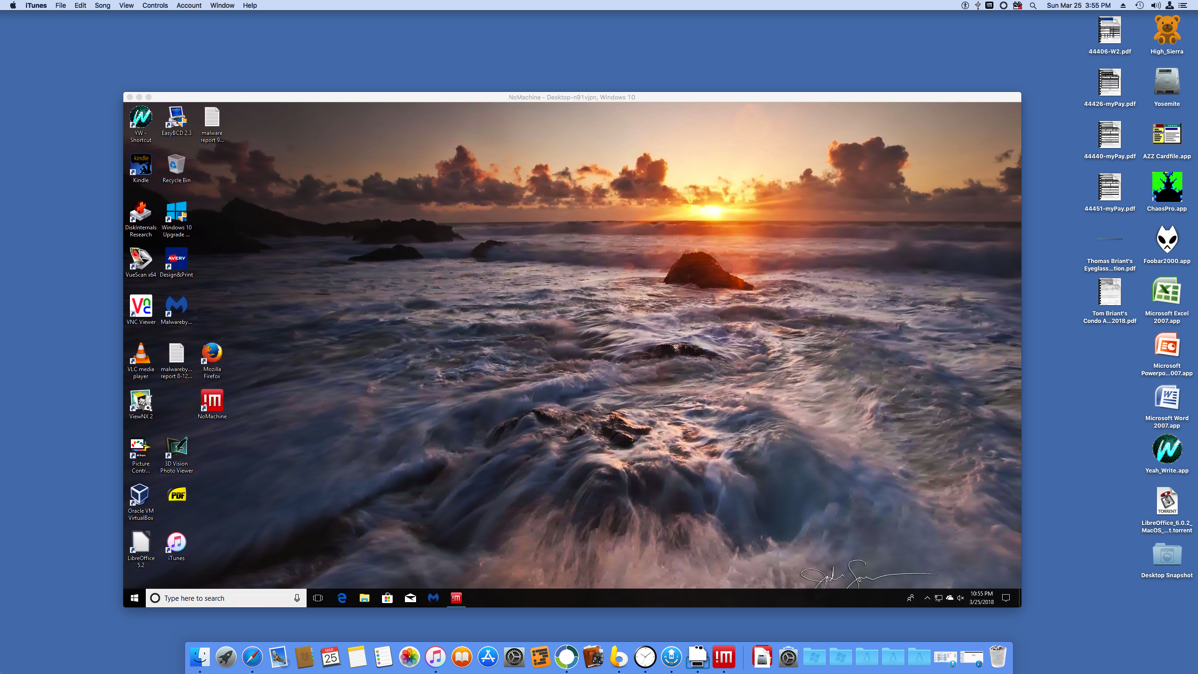Open the Windows Start menu

tap(134, 598)
